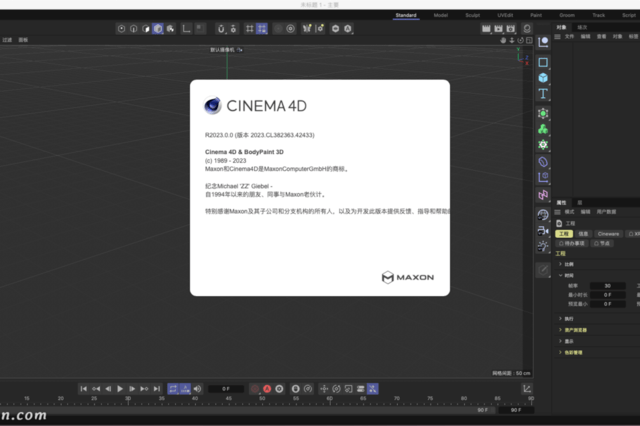Open the pink simulation tags icon

[x=543, y=195]
